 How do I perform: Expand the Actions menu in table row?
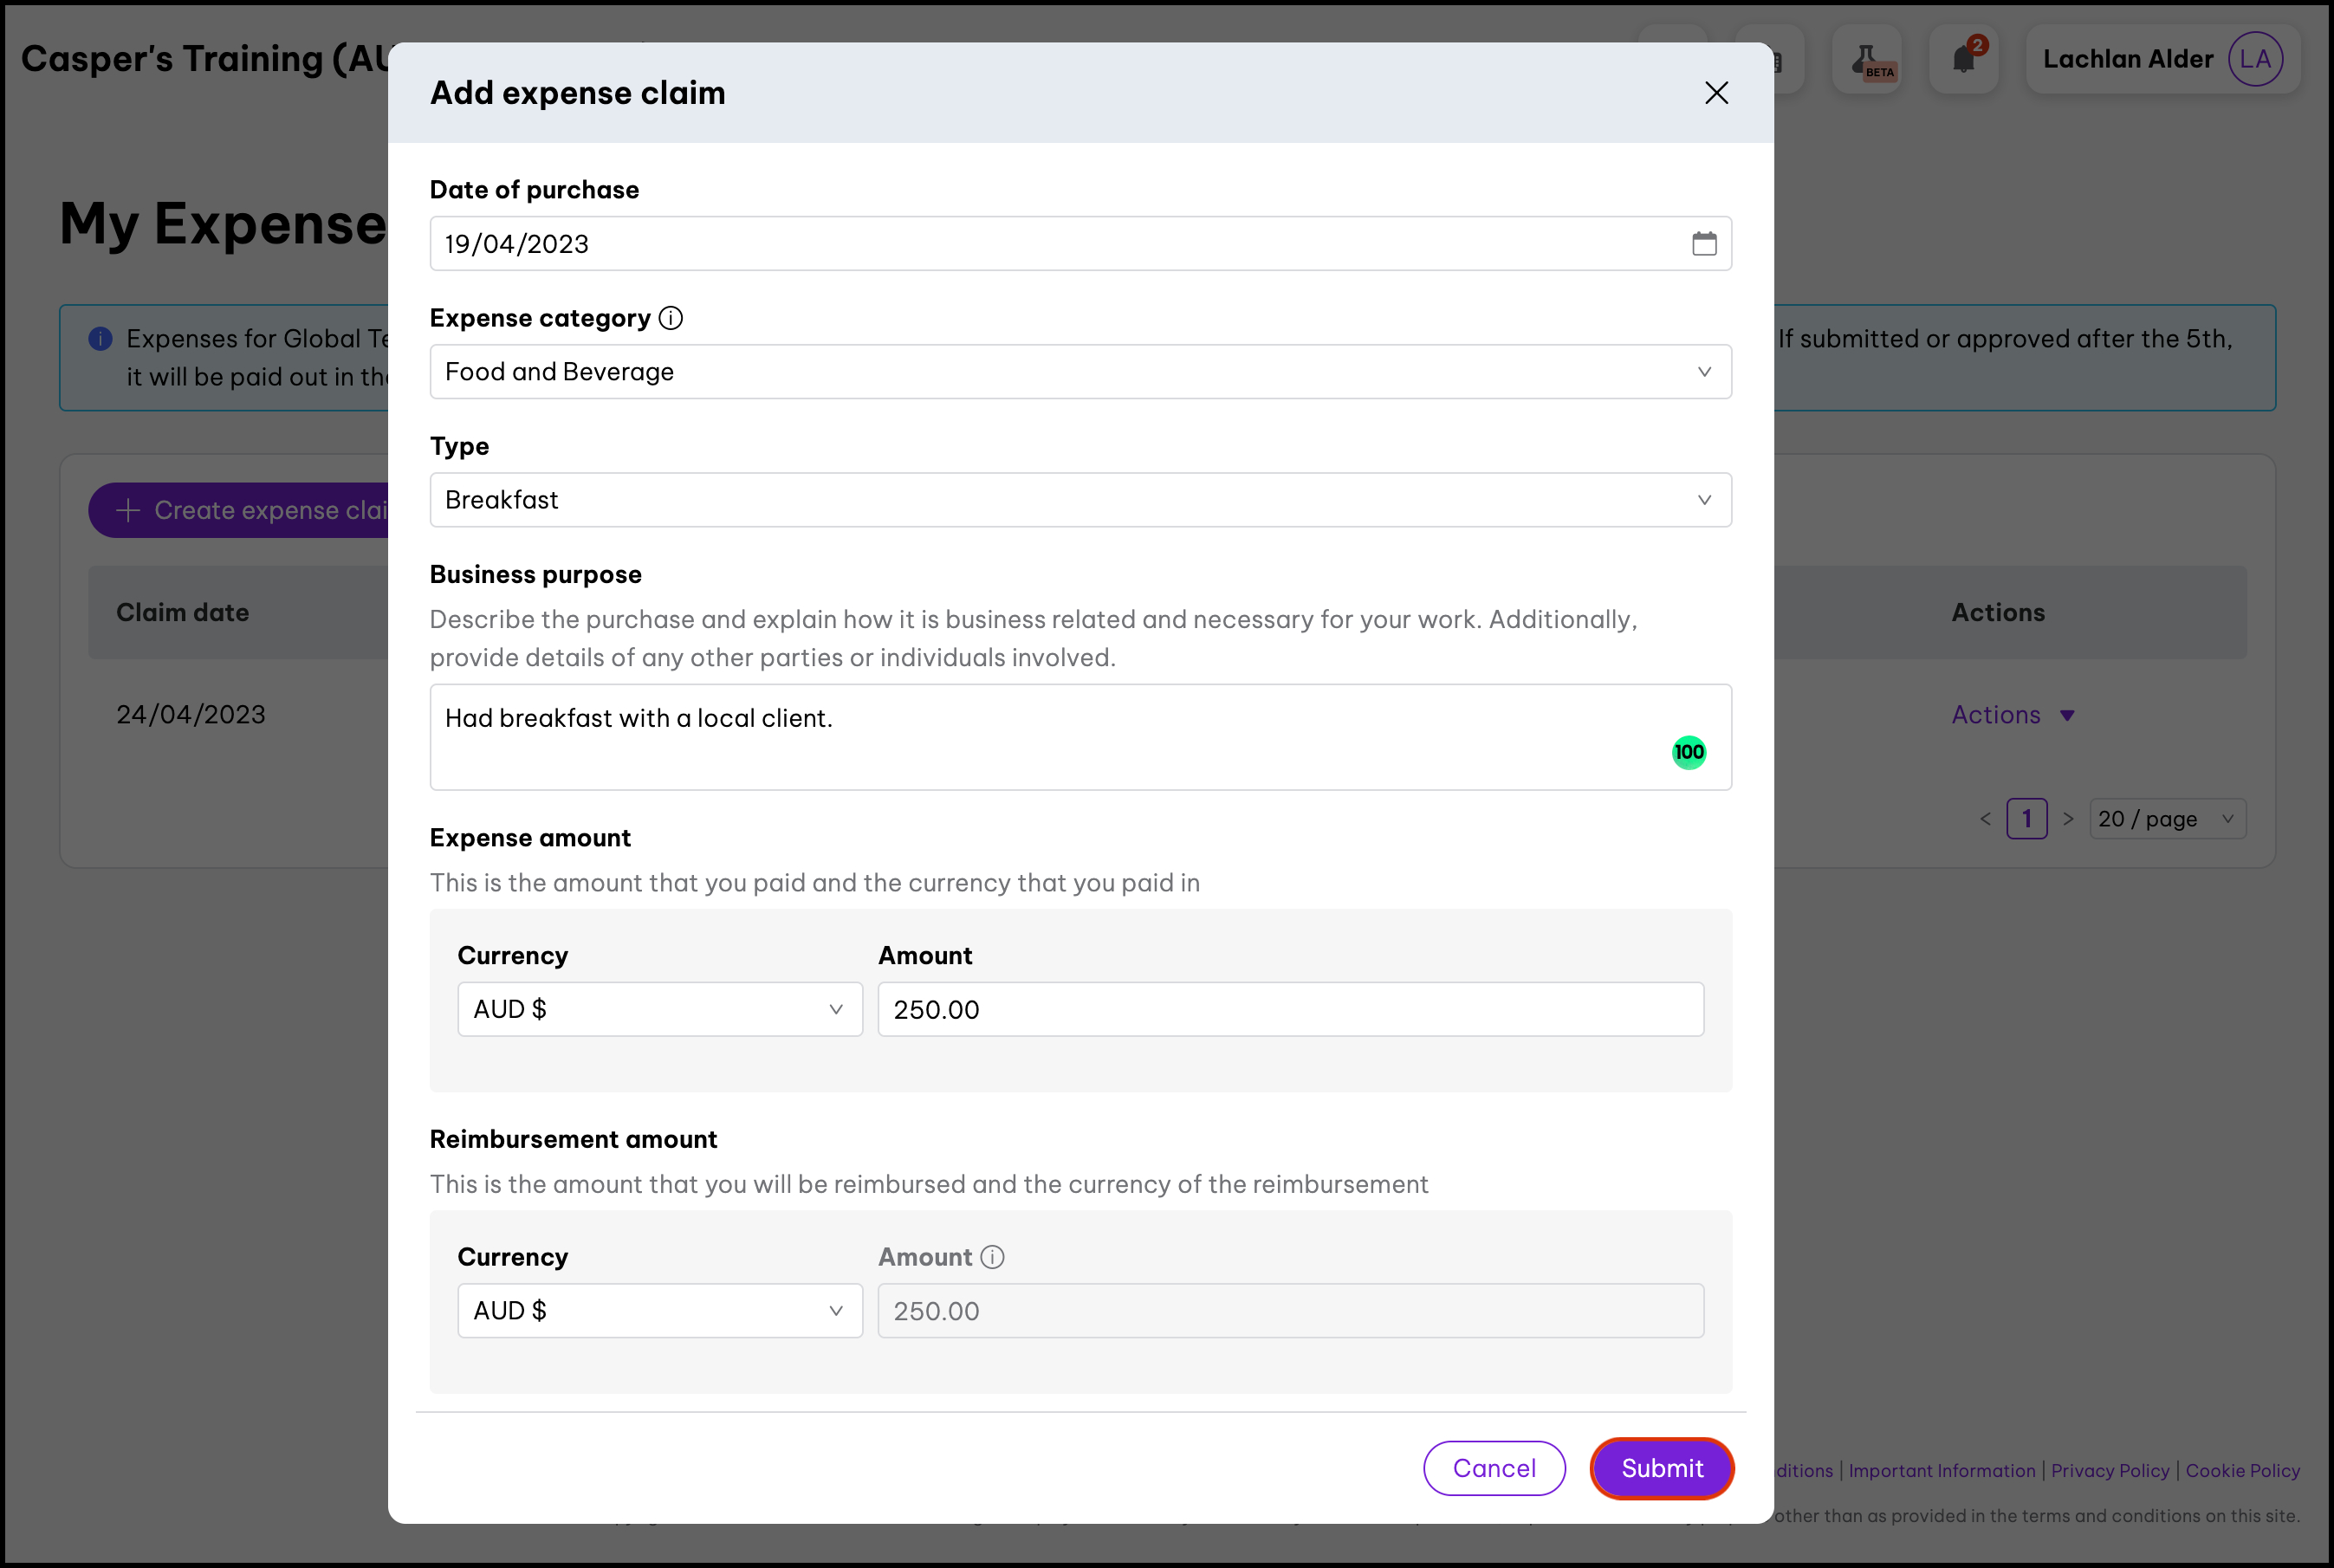[2012, 715]
